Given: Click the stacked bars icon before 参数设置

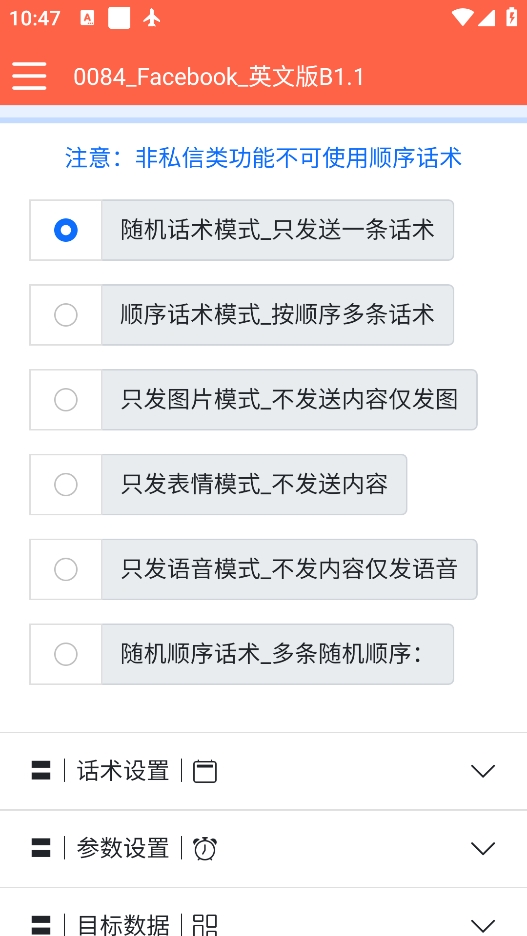Looking at the screenshot, I should (41, 848).
